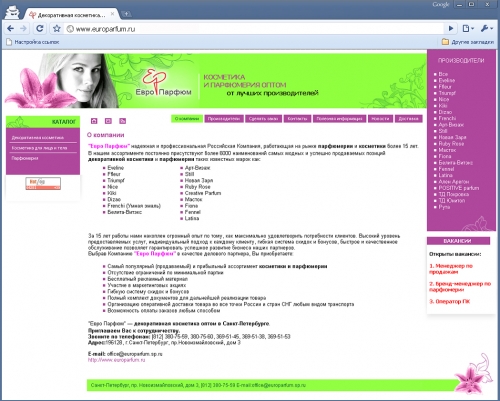This screenshot has width=500, height=401.
Task: Click the Евро Парфюм logo in banner
Action: click(x=163, y=83)
